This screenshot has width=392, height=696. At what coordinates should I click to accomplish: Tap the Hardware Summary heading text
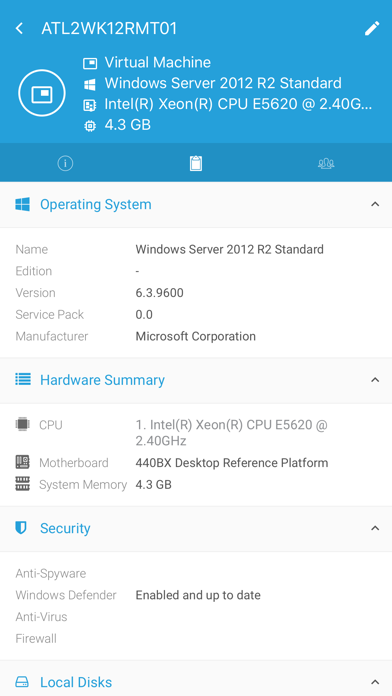coord(103,380)
